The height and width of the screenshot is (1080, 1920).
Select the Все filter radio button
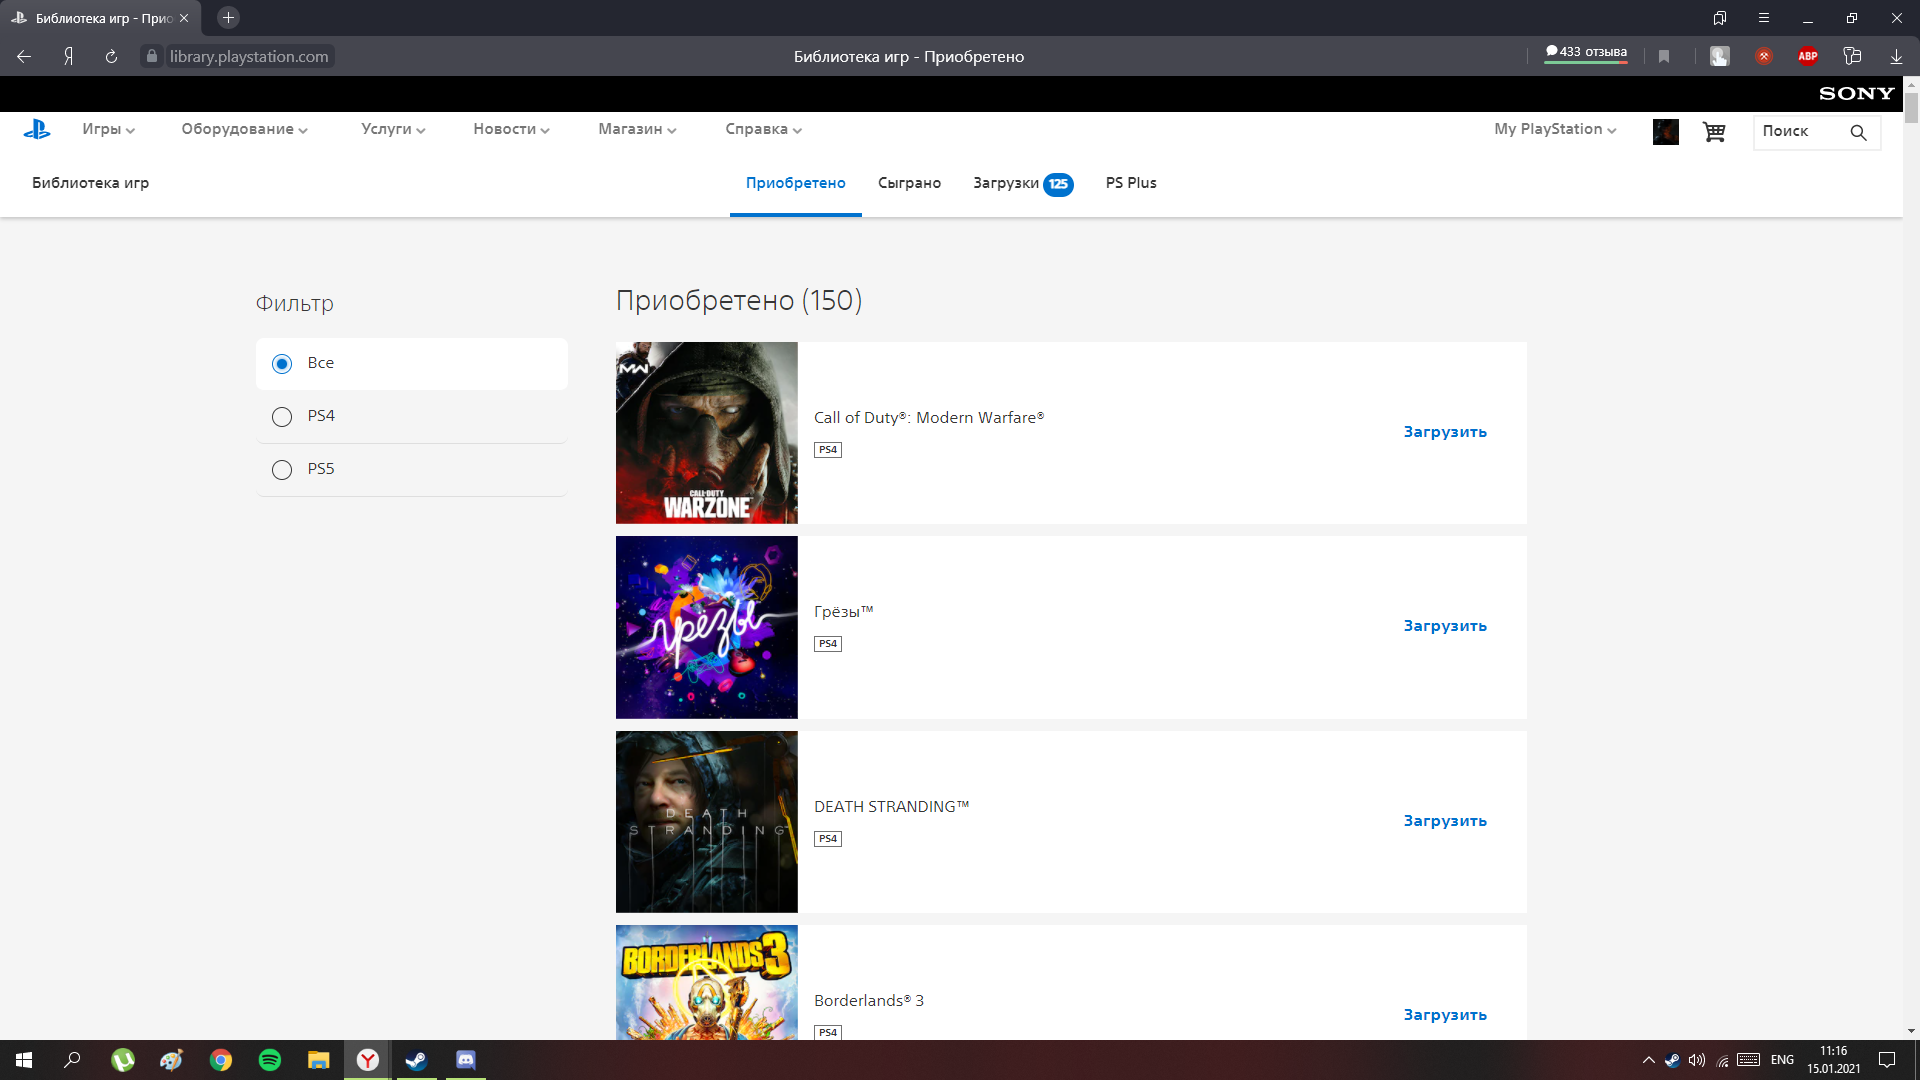pyautogui.click(x=282, y=364)
